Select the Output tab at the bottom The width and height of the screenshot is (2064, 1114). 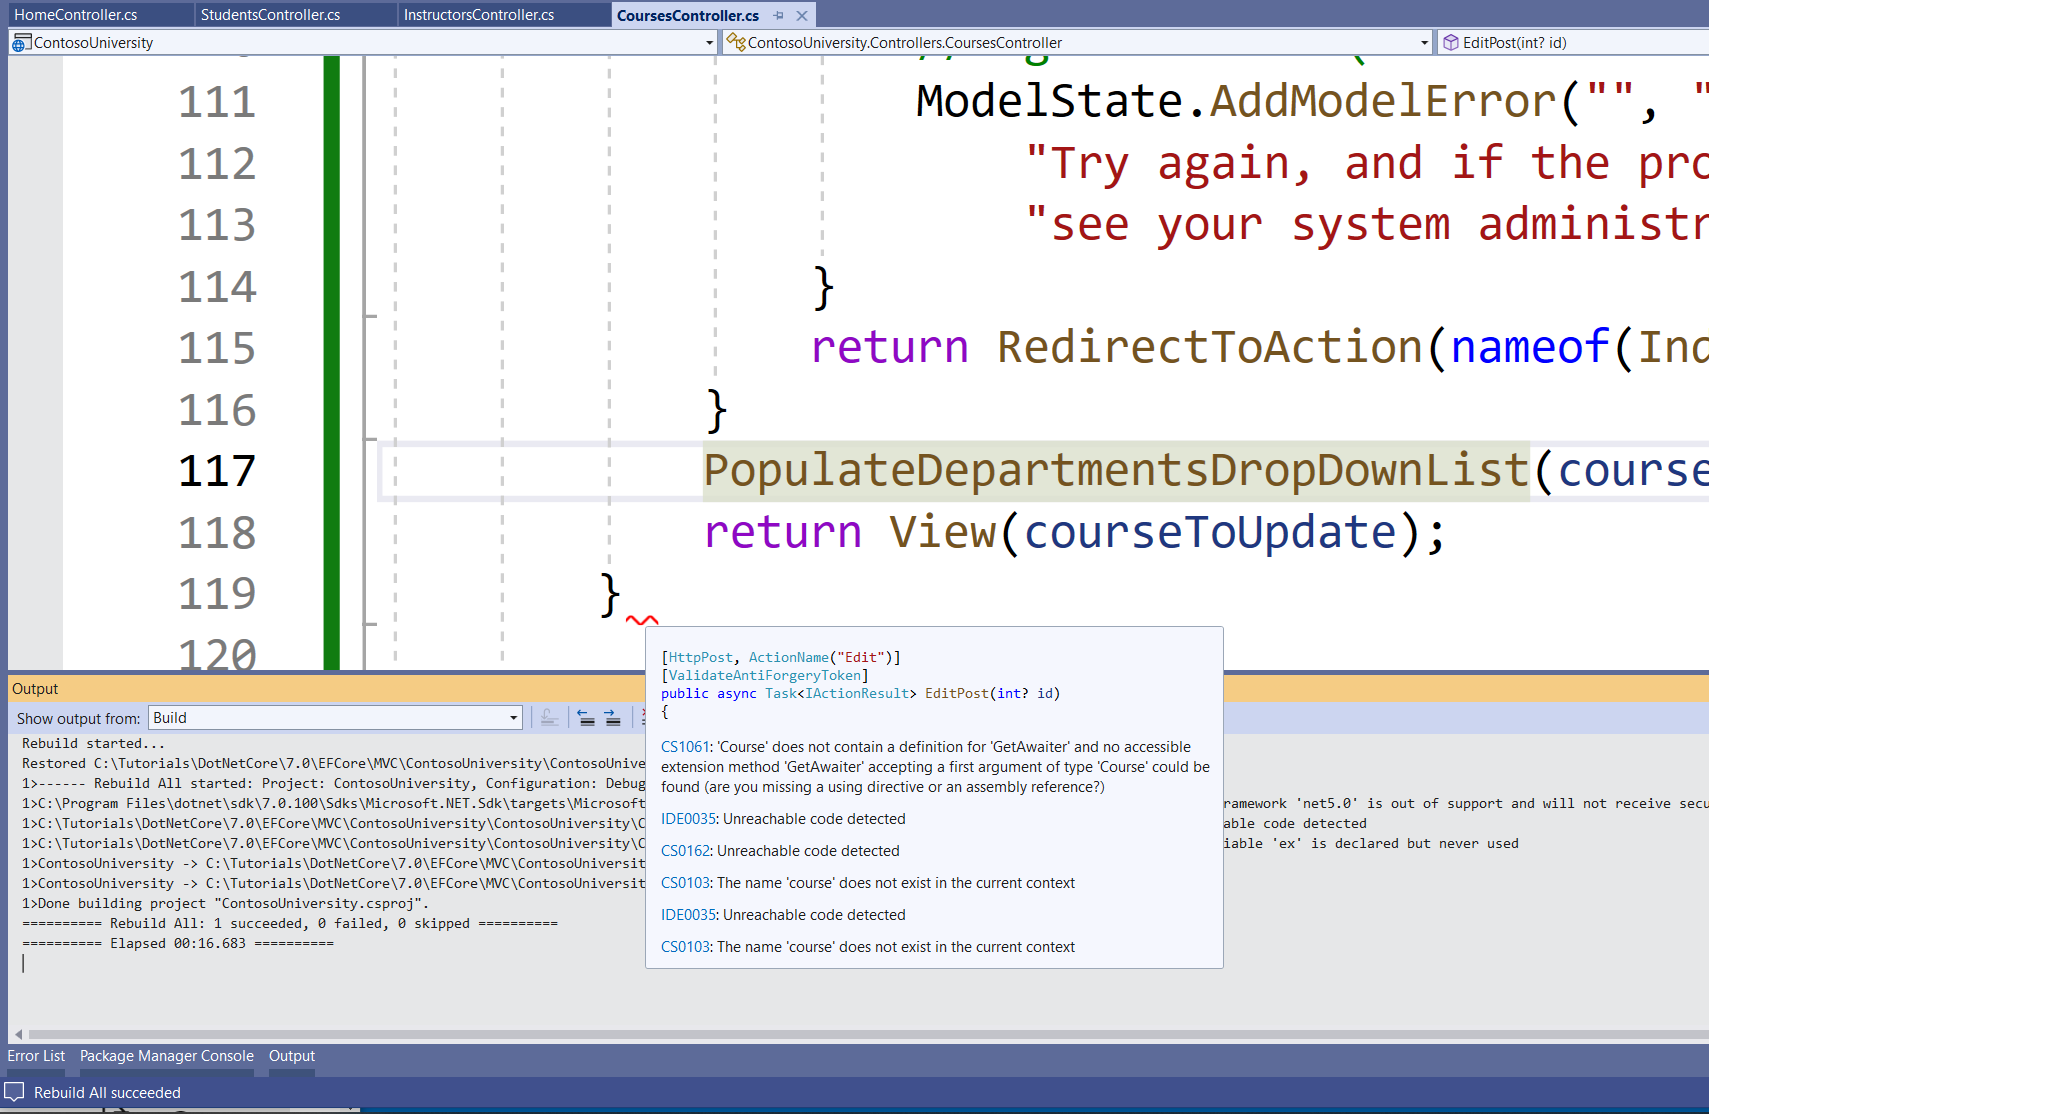pos(292,1056)
